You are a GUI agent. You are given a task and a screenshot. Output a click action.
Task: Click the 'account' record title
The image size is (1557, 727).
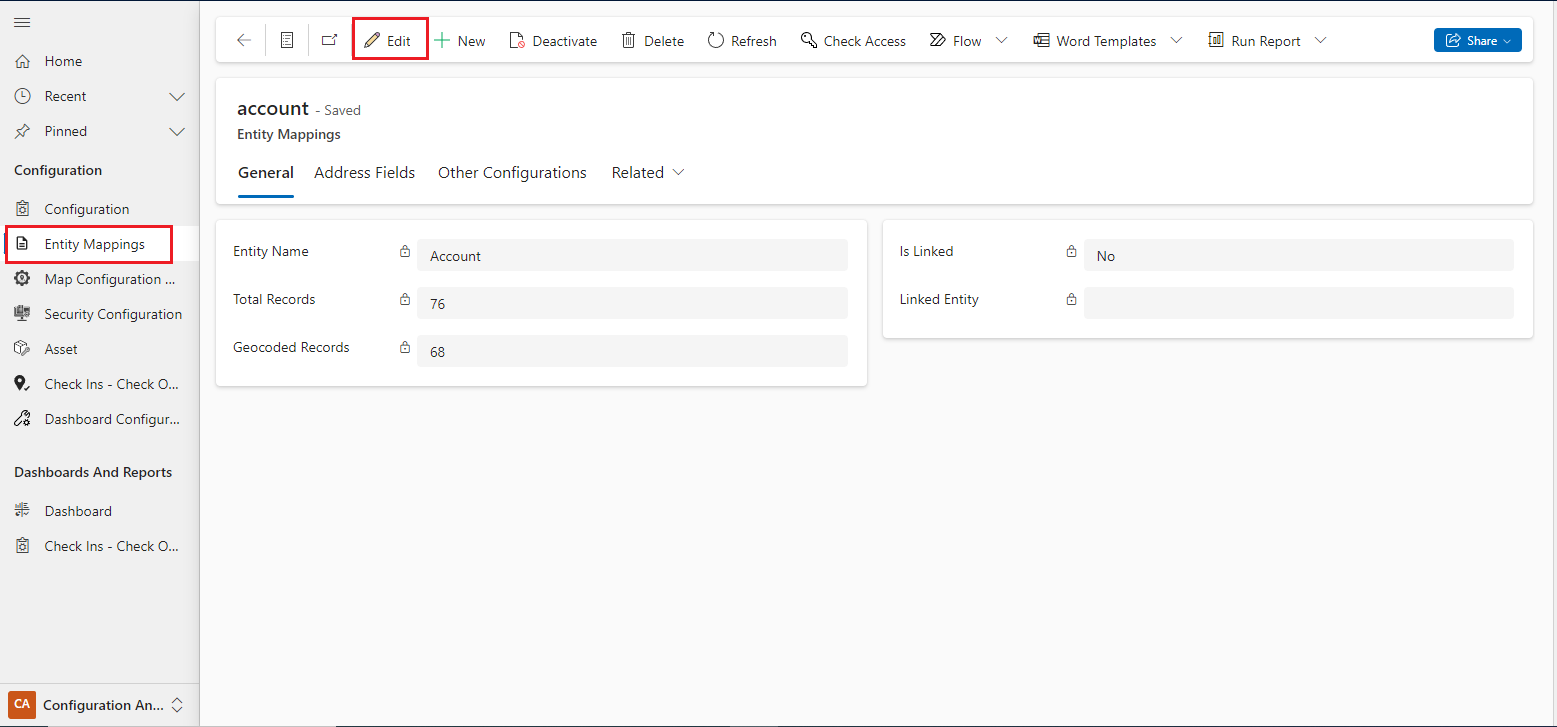[273, 108]
